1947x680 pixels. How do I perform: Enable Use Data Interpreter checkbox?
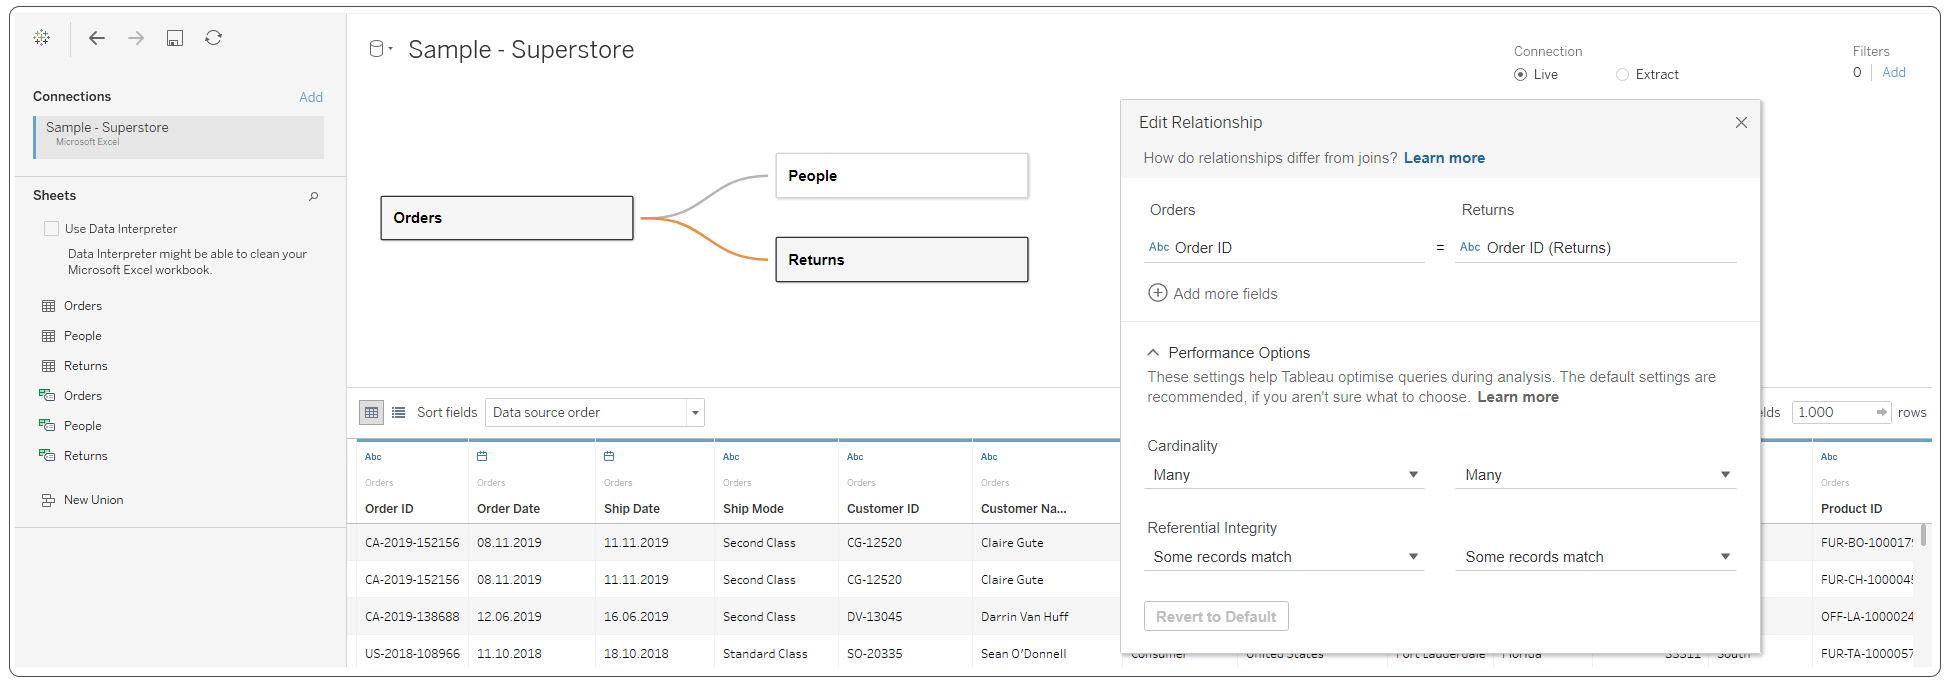click(51, 228)
